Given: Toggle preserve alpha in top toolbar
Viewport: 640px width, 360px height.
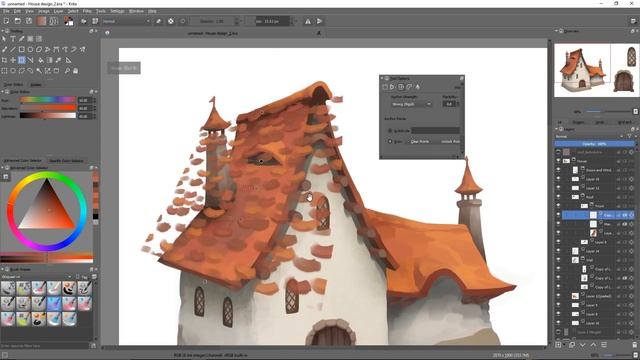Looking at the screenshot, I should pyautogui.click(x=171, y=21).
